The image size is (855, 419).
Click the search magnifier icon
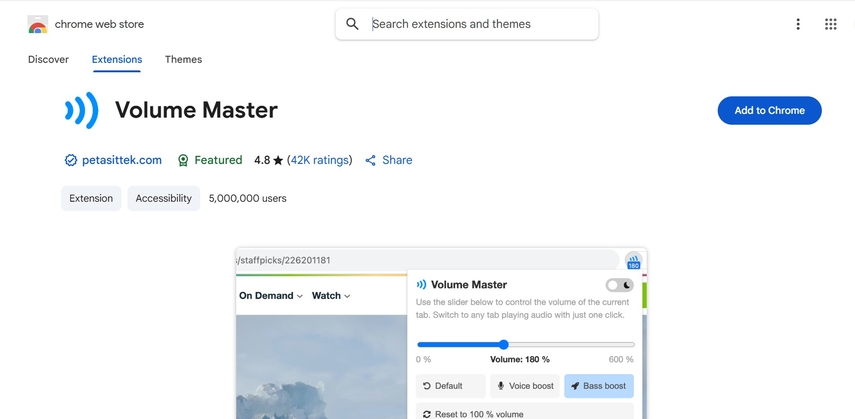click(352, 24)
